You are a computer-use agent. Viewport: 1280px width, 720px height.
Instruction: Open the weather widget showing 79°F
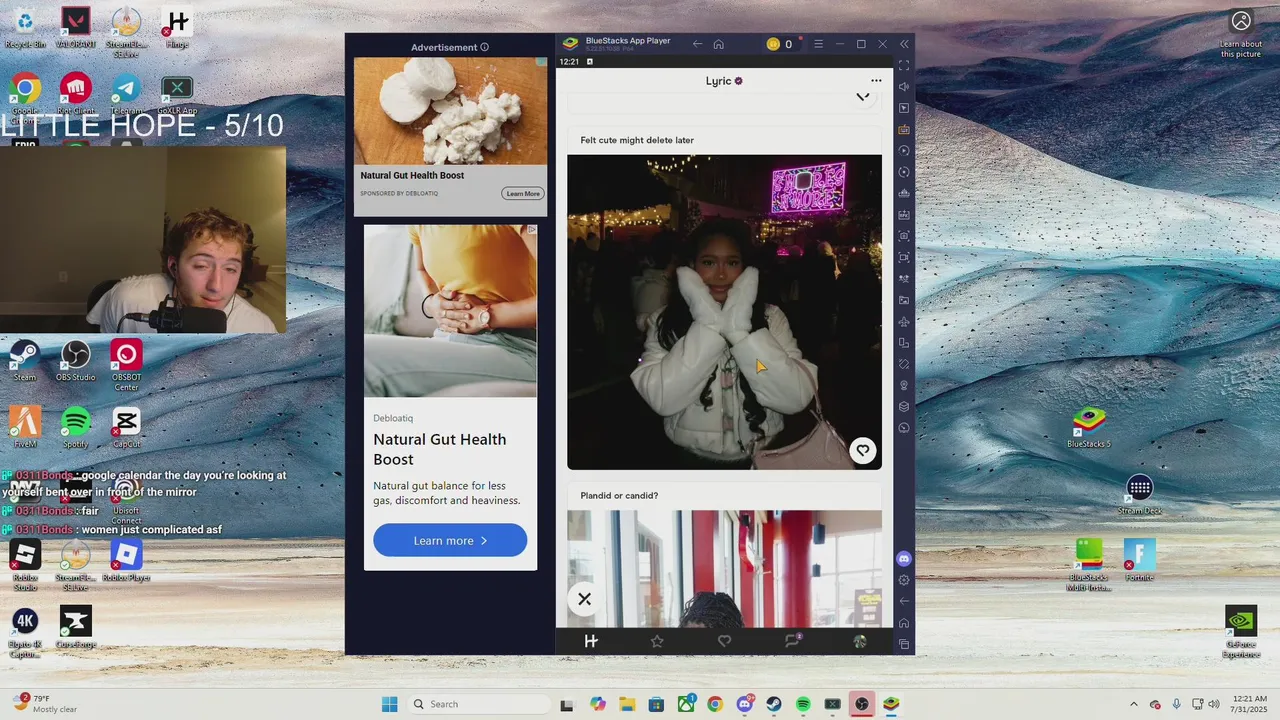click(x=46, y=704)
